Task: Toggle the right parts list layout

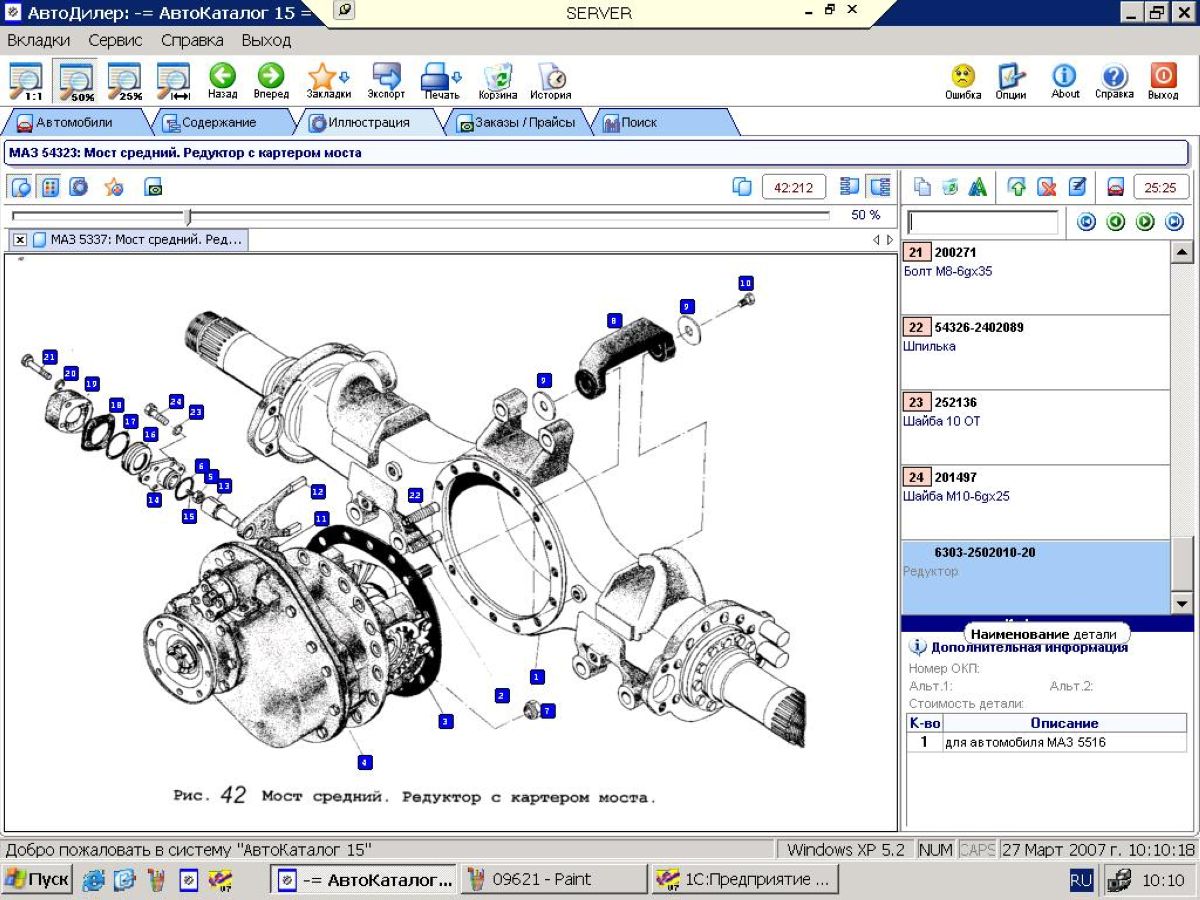Action: (x=879, y=187)
